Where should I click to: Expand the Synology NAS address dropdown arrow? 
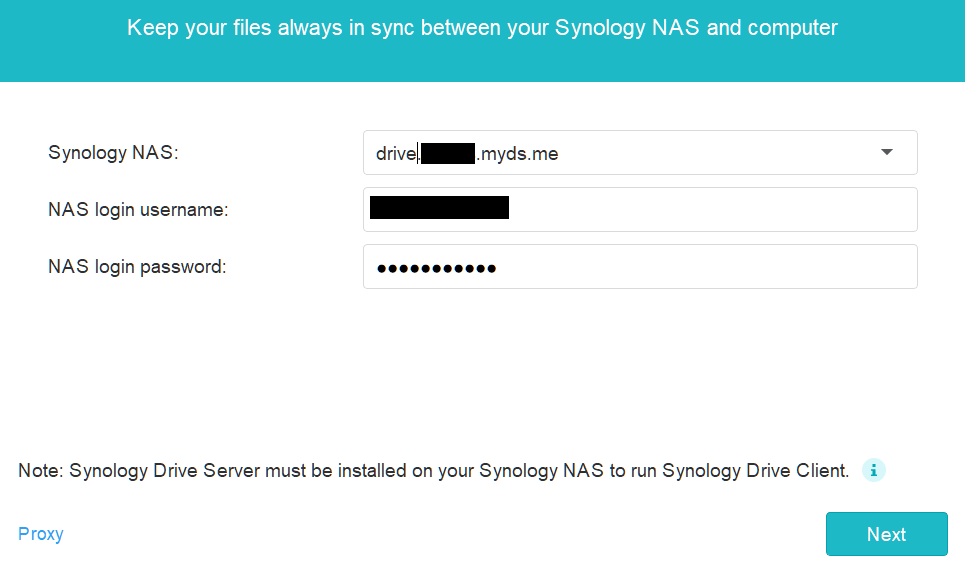click(887, 152)
